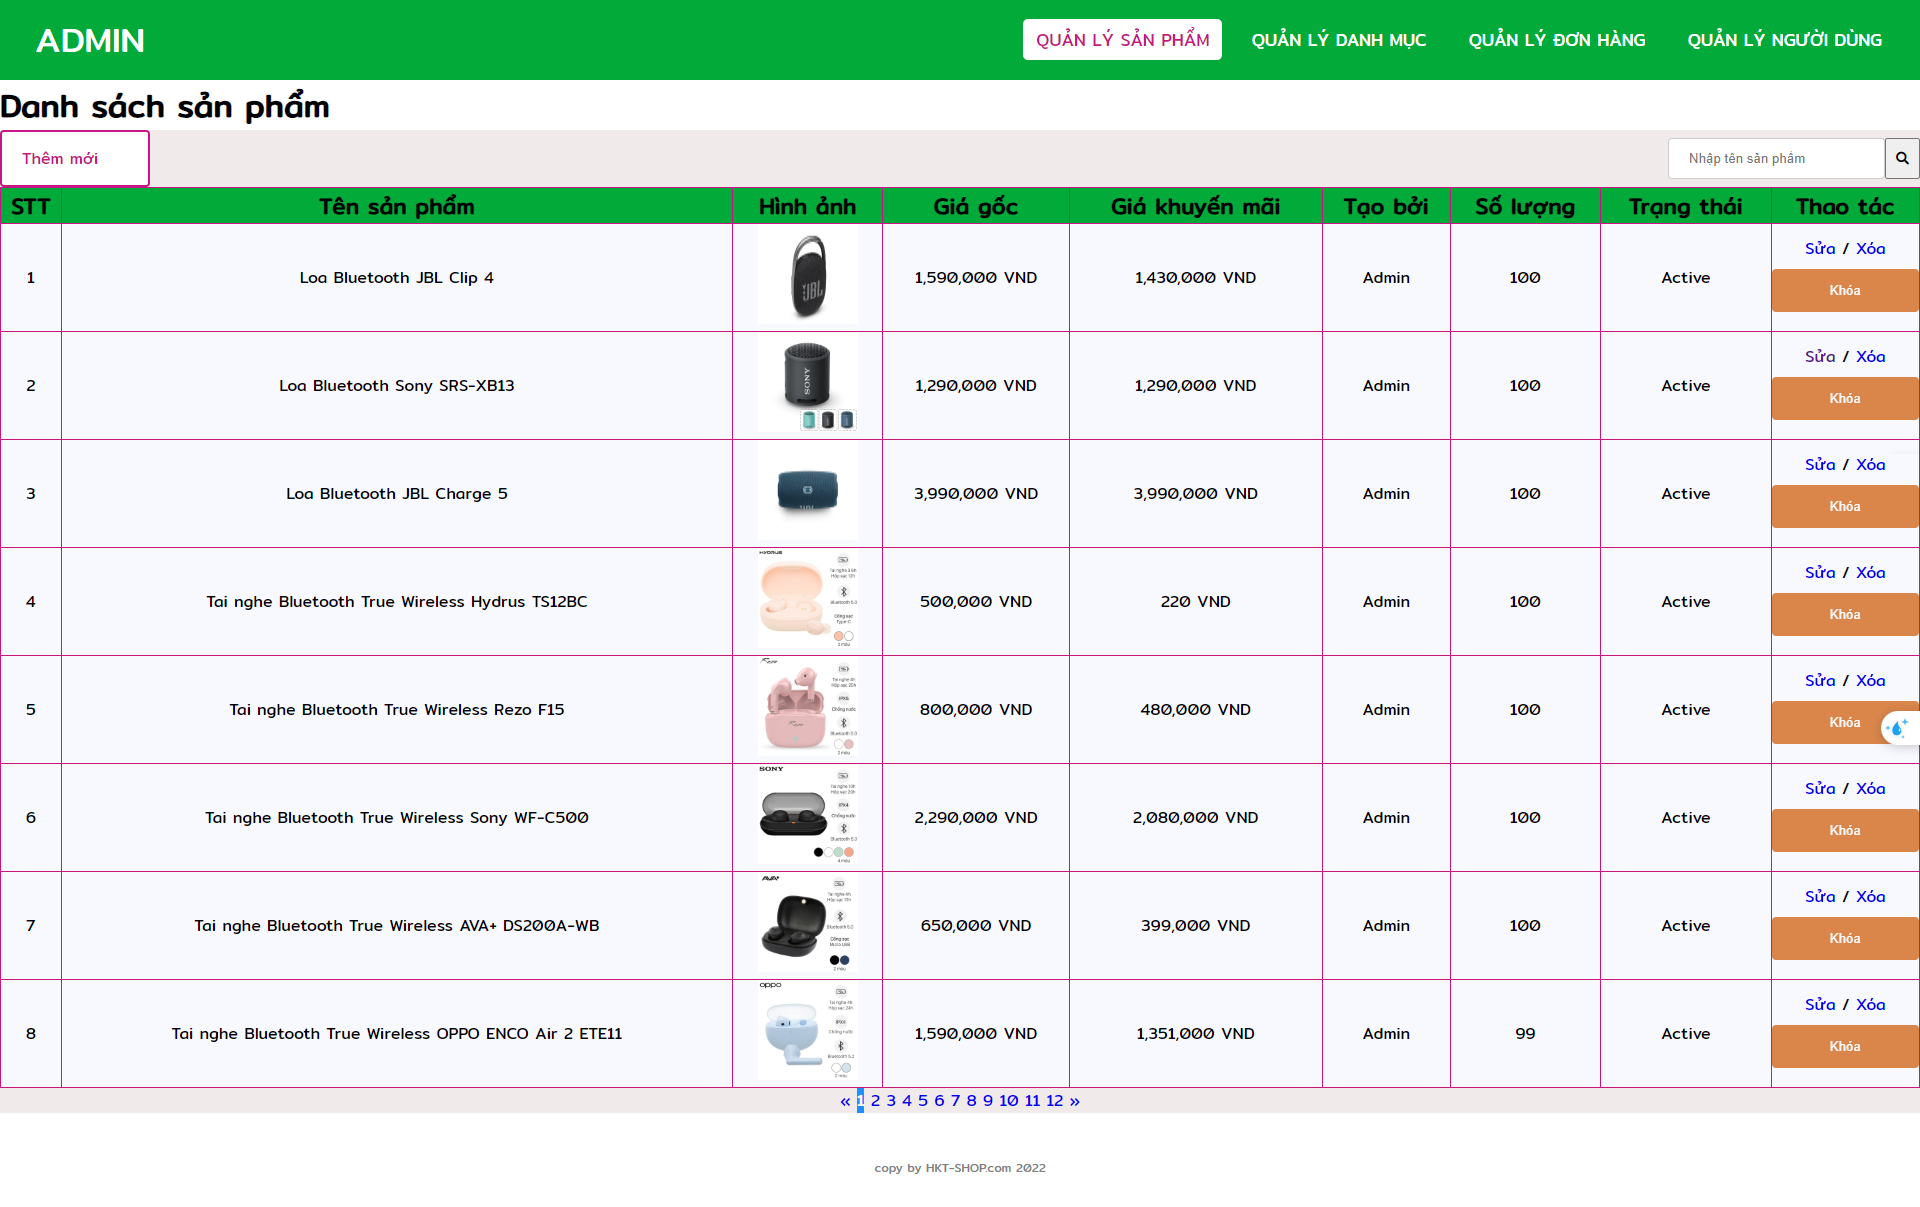Click the Sony WF-C500 product image
Screen dimensions: 1920x1207
pos(807,817)
